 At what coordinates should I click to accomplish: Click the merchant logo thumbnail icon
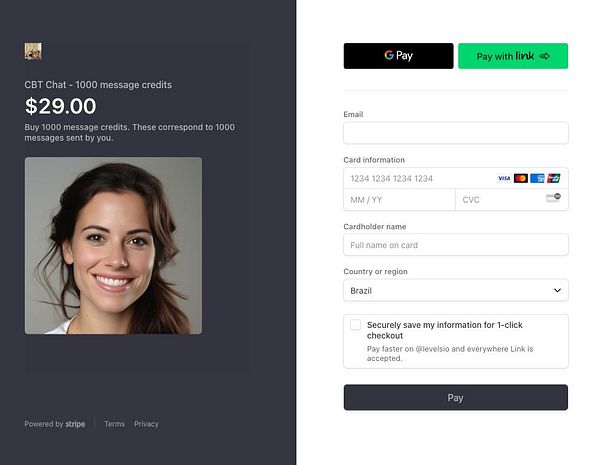33,51
